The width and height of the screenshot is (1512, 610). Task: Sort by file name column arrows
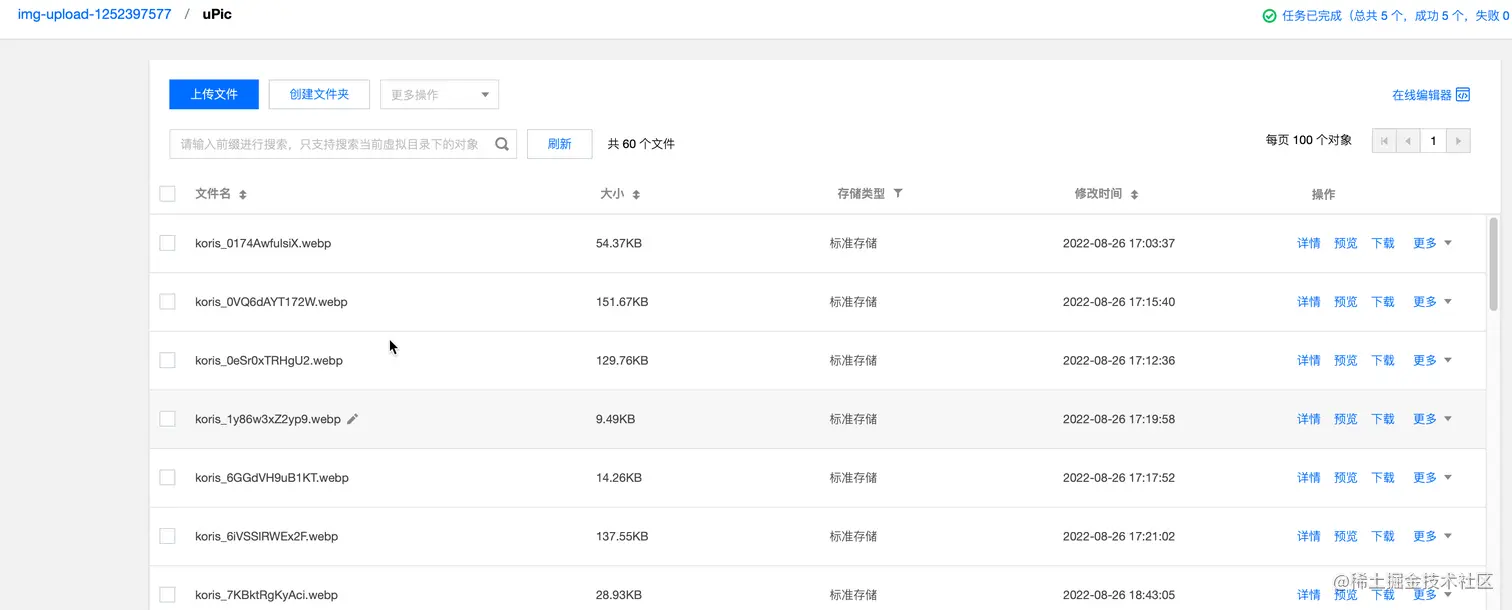point(243,194)
